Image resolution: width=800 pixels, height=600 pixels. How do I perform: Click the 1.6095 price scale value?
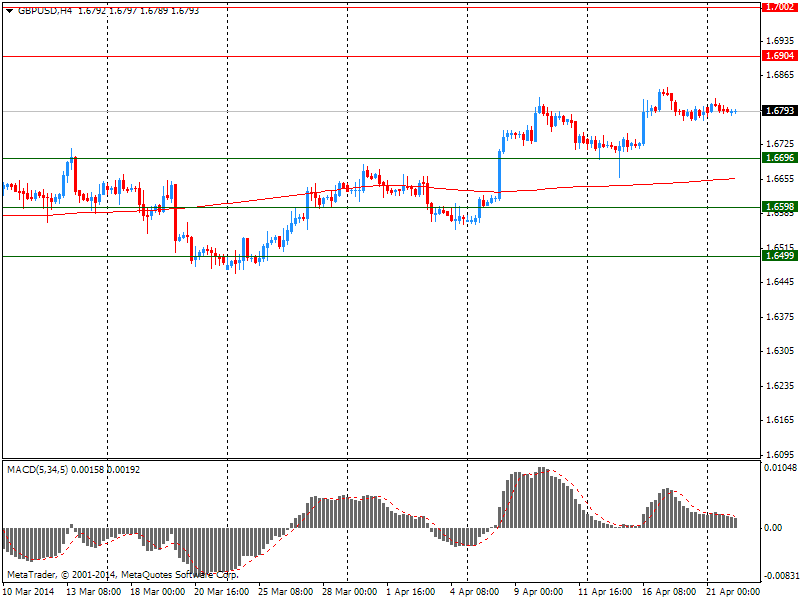780,455
